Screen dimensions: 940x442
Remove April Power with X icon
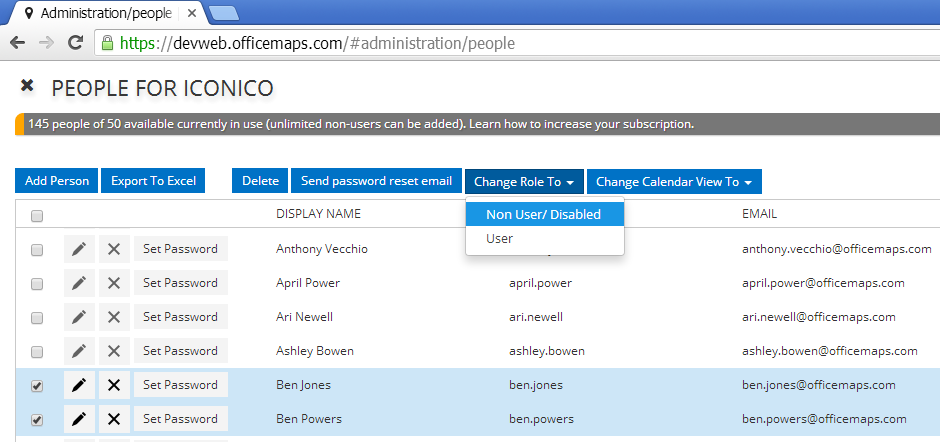(114, 283)
